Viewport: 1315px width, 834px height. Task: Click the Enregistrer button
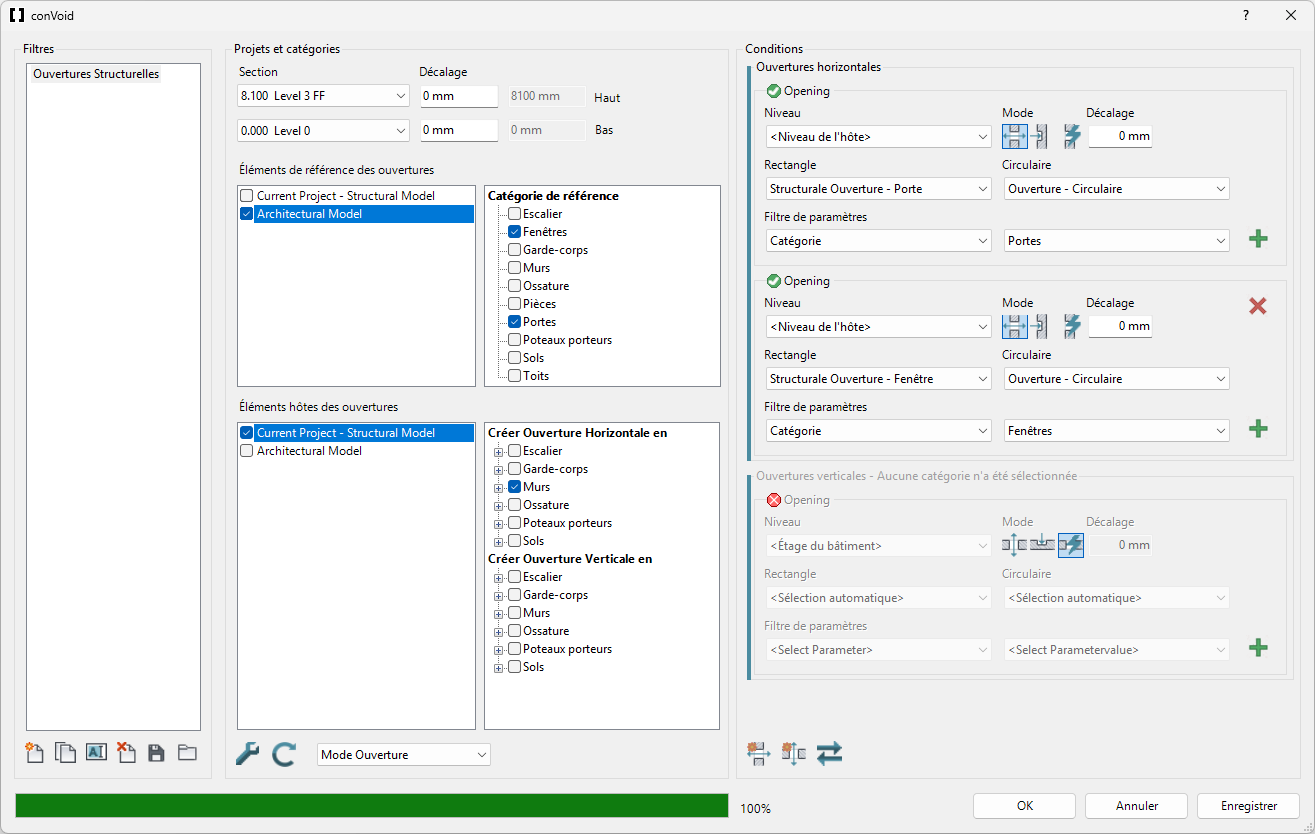(x=1249, y=806)
